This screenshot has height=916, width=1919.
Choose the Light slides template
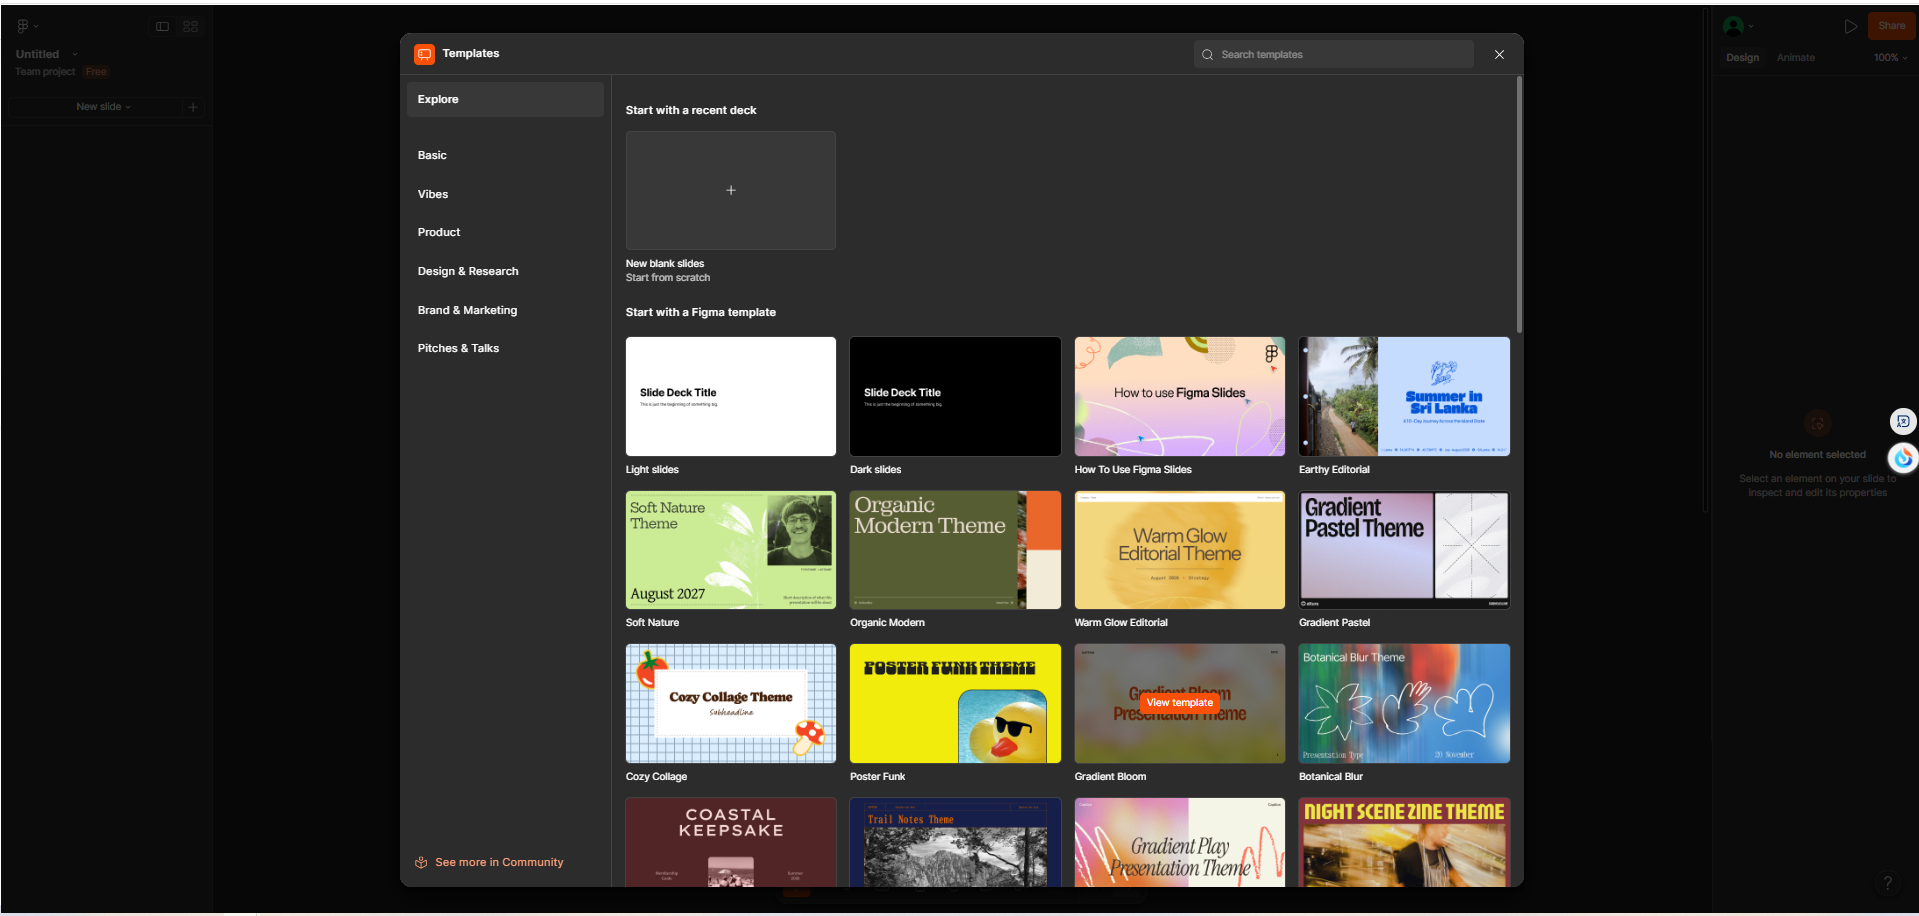tap(731, 396)
